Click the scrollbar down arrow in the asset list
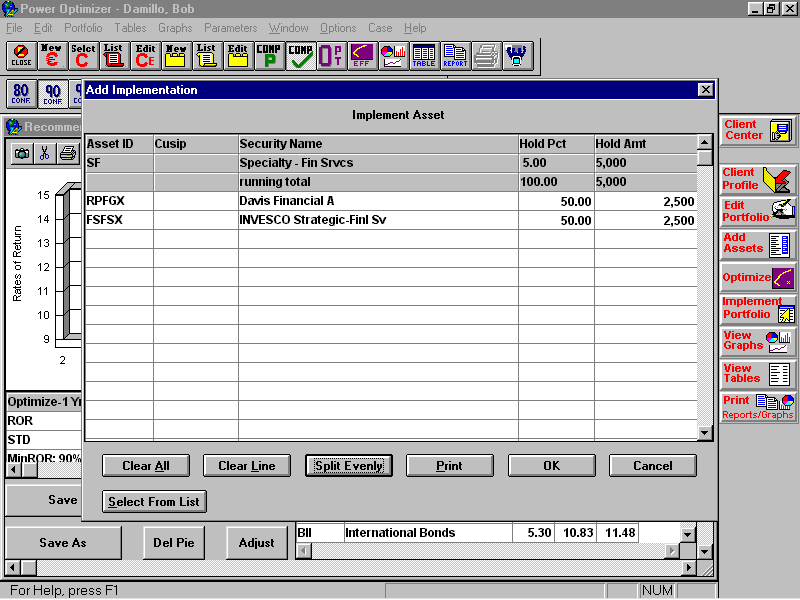This screenshot has width=800, height=600. 704,430
